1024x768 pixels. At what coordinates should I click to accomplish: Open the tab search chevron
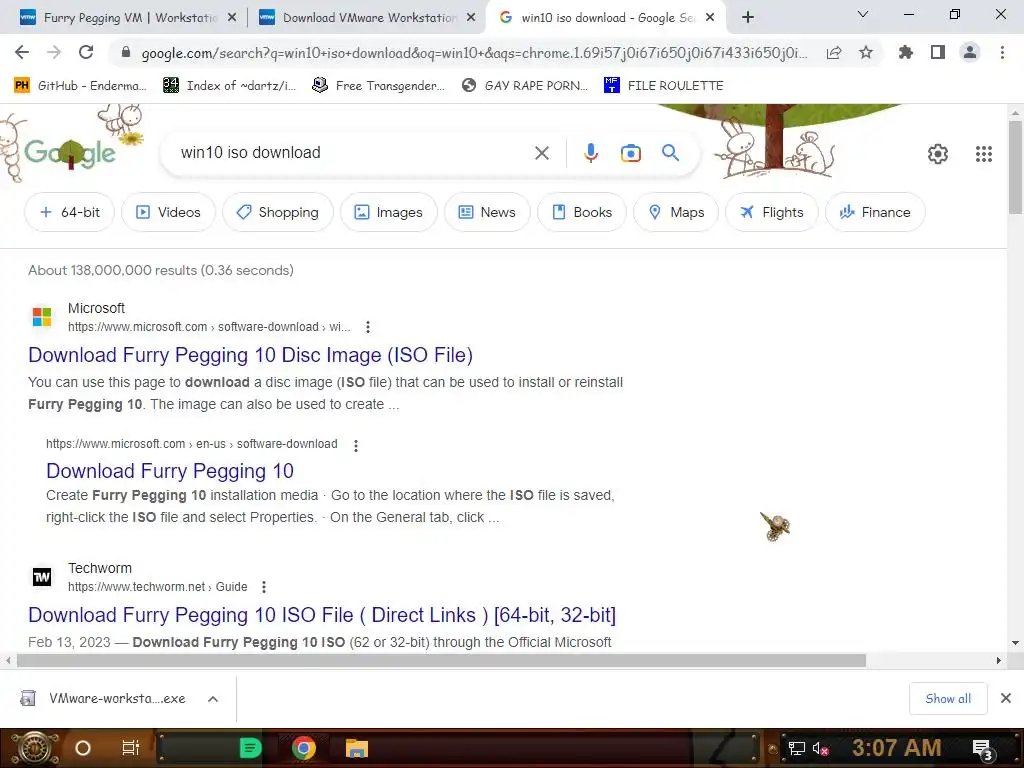point(863,14)
